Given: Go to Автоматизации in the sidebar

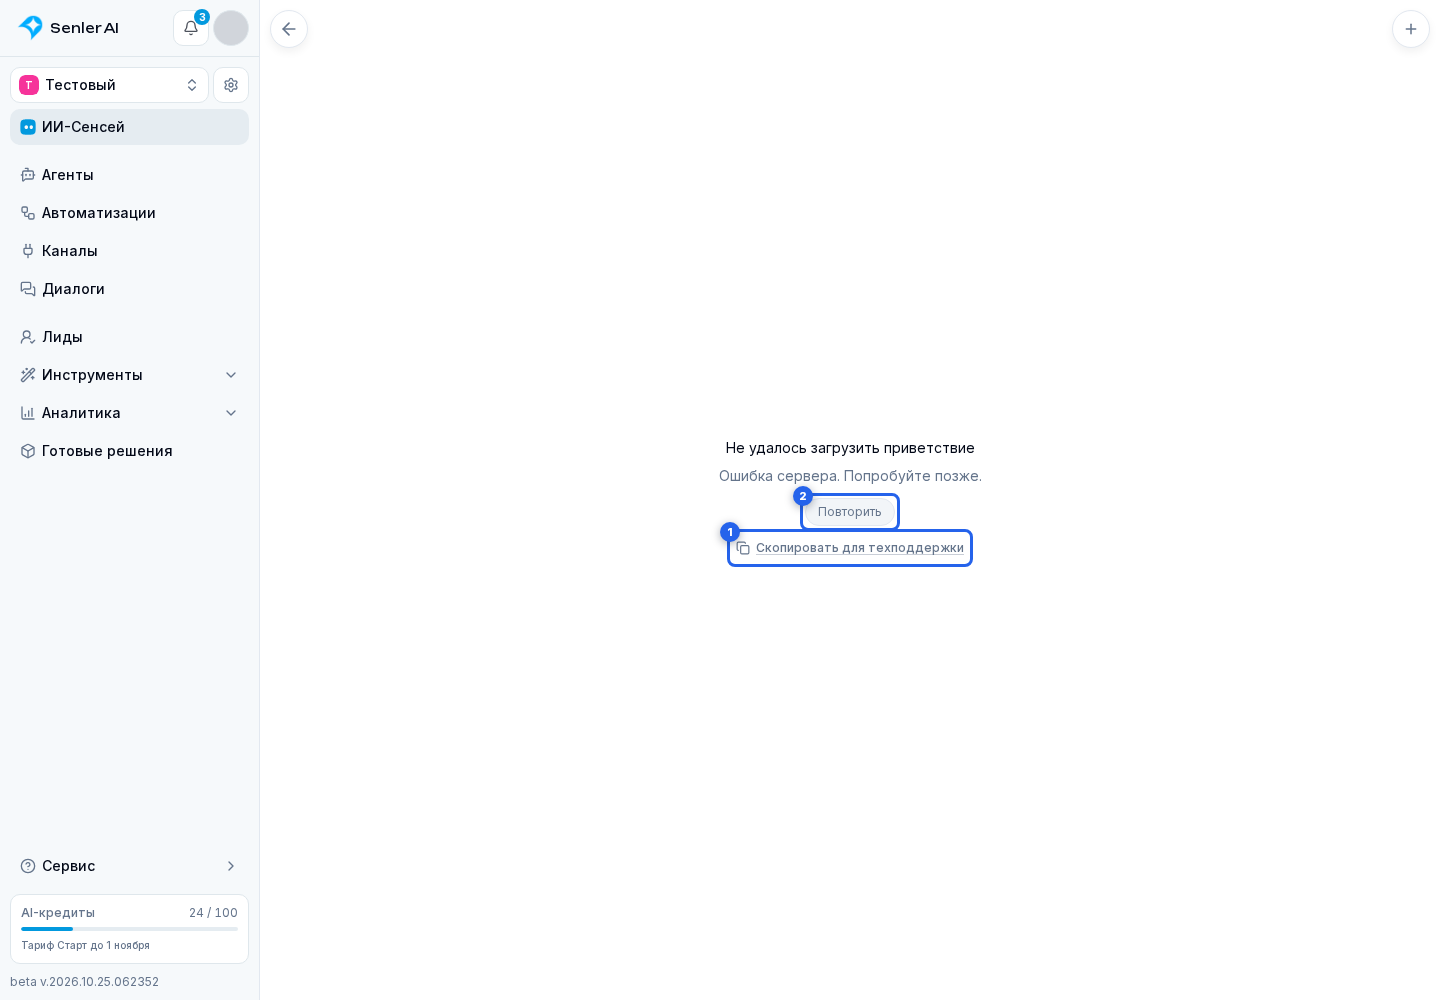Looking at the screenshot, I should [129, 213].
